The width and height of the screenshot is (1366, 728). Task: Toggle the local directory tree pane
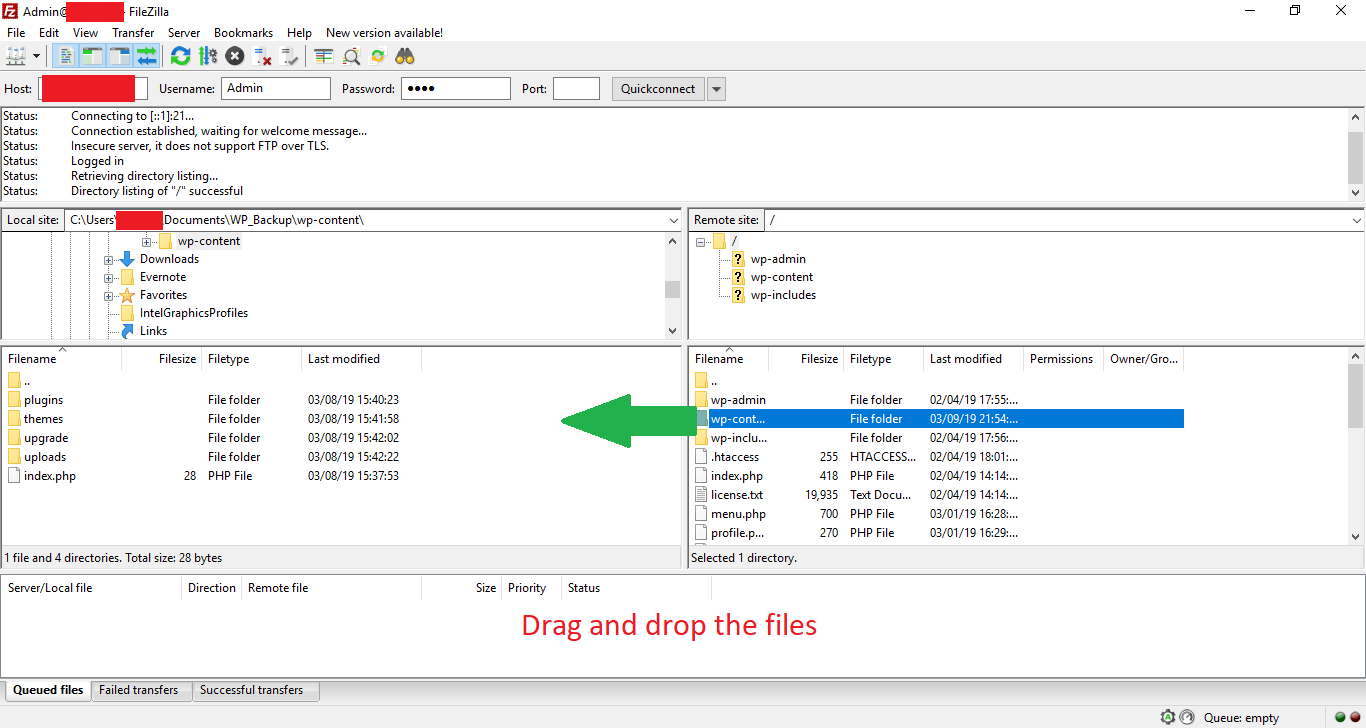pyautogui.click(x=90, y=56)
